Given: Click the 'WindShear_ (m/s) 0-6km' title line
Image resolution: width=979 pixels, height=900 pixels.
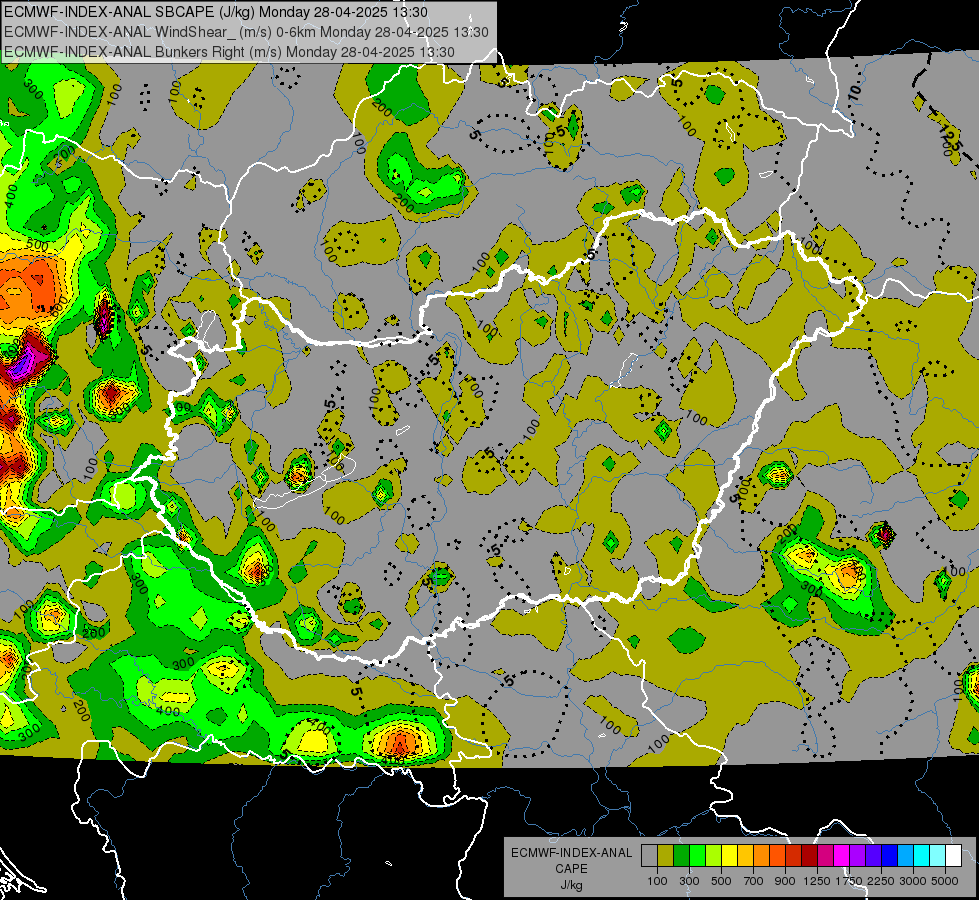Looking at the screenshot, I should (246, 32).
